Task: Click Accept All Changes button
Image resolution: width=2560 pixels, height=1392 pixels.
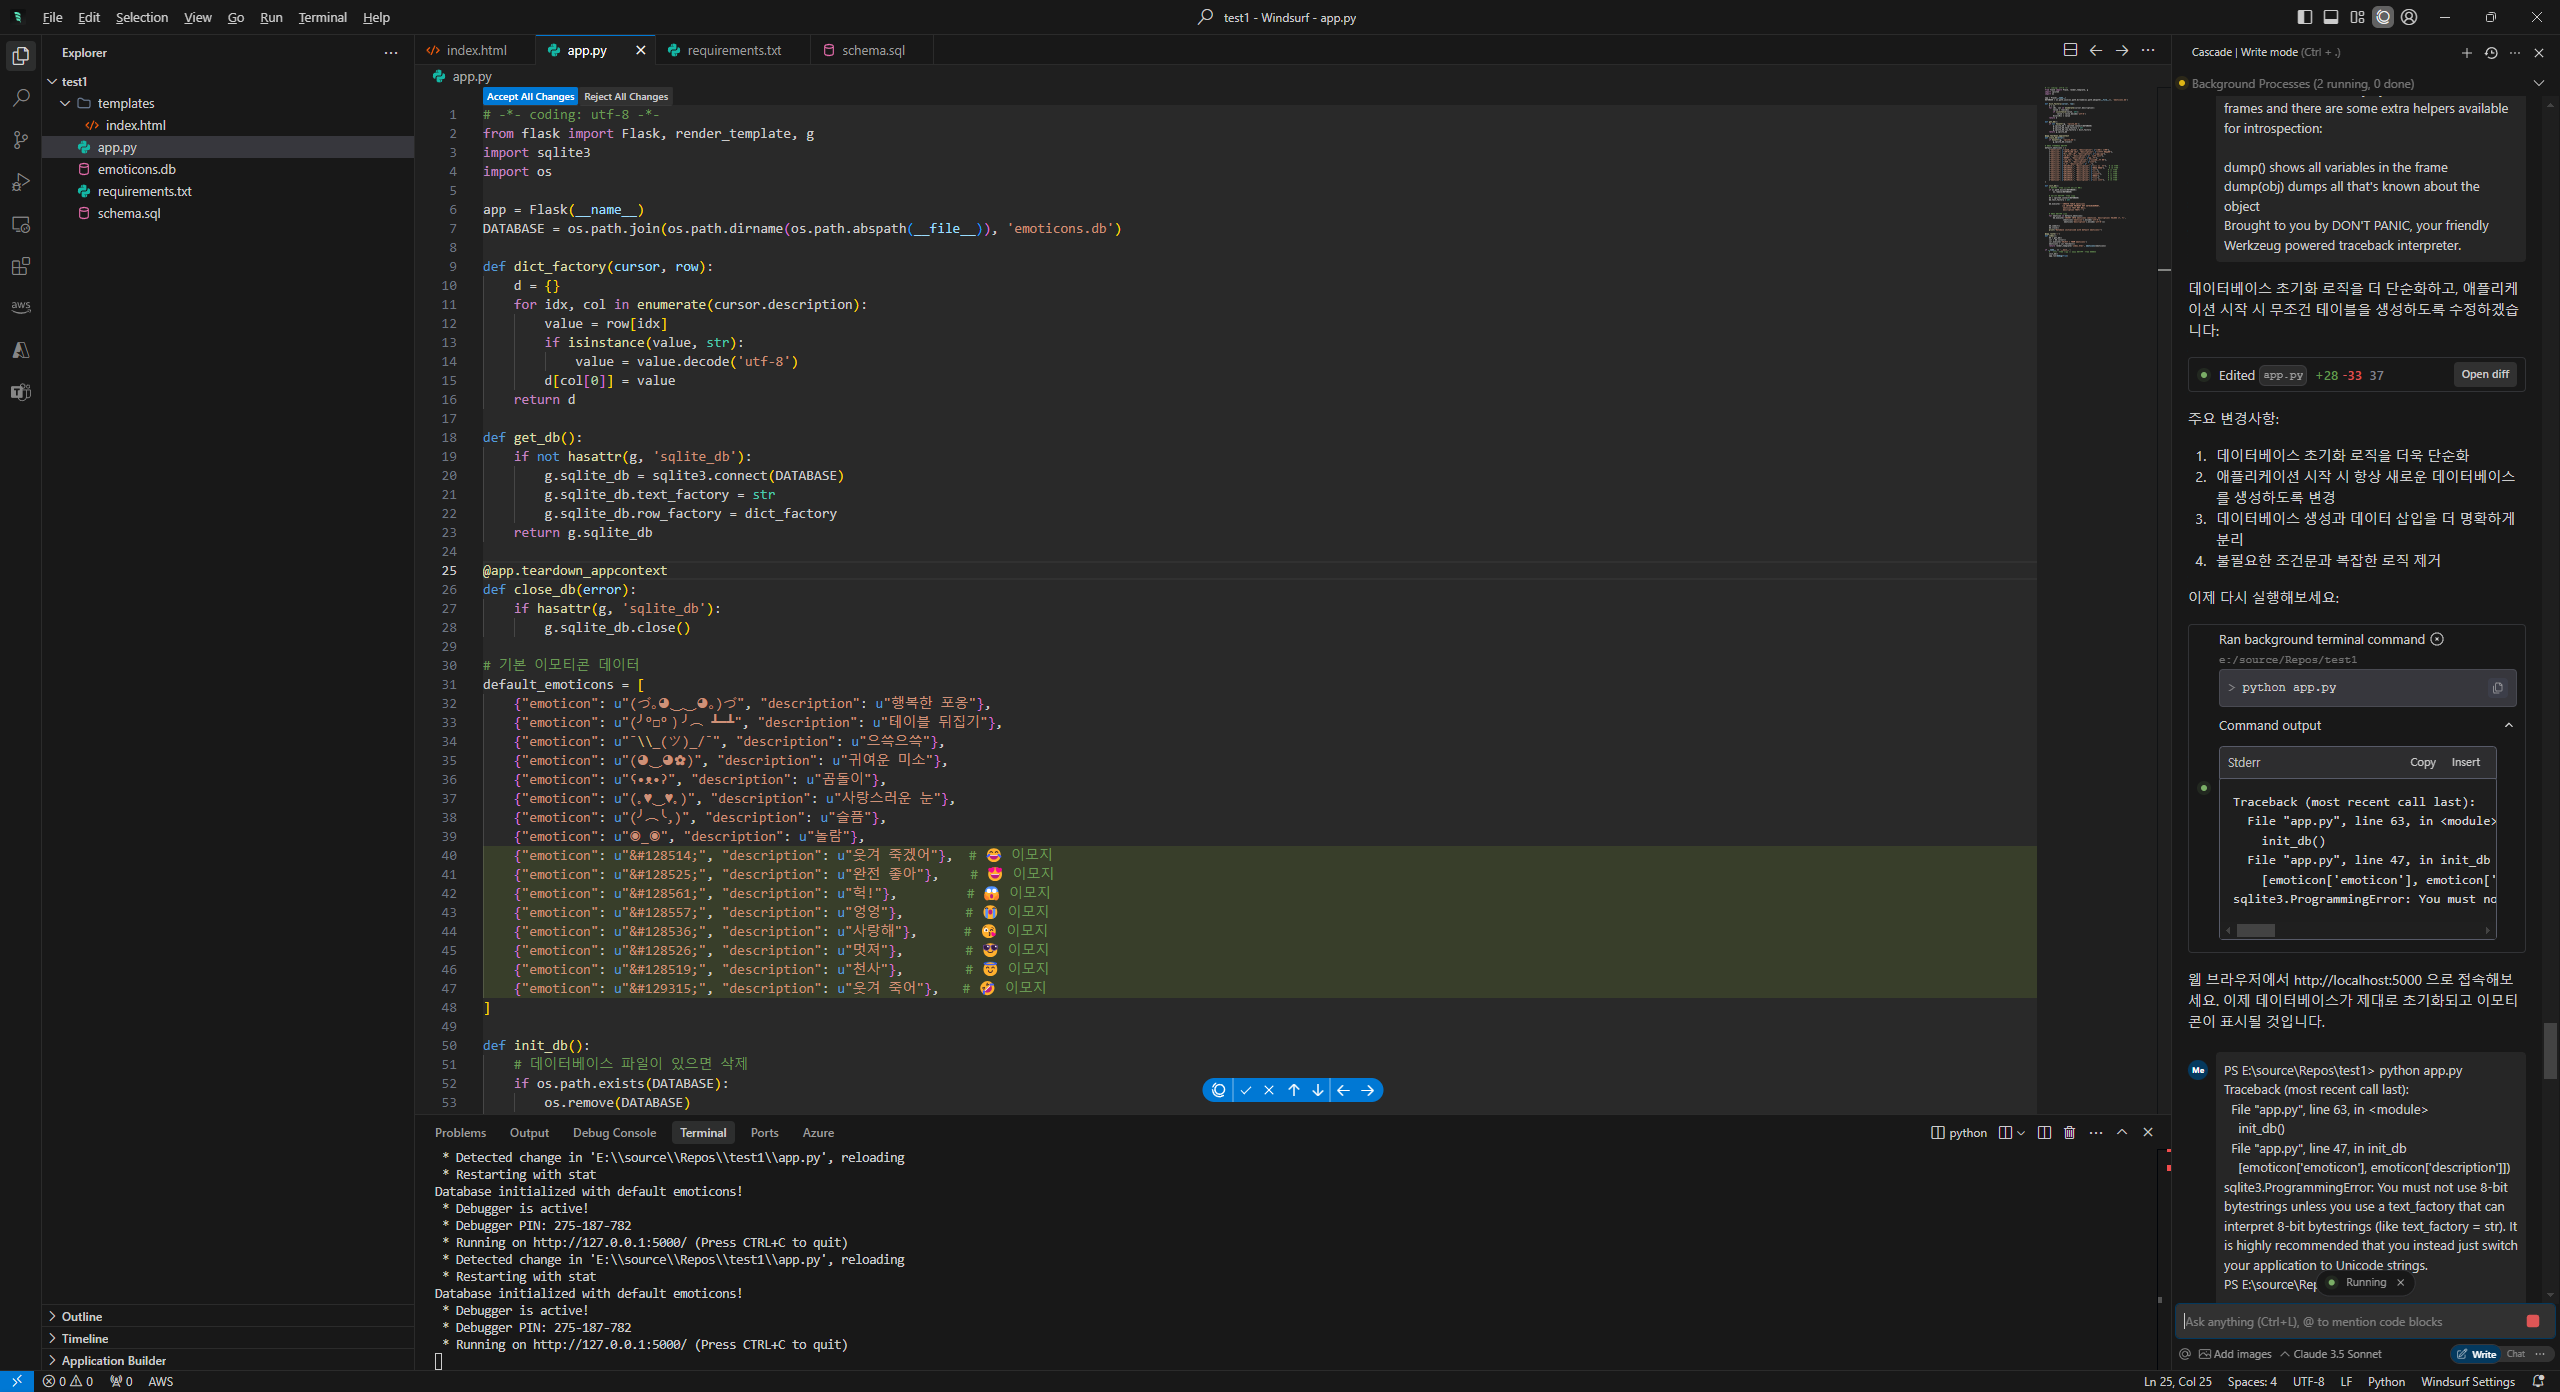Action: [530, 96]
